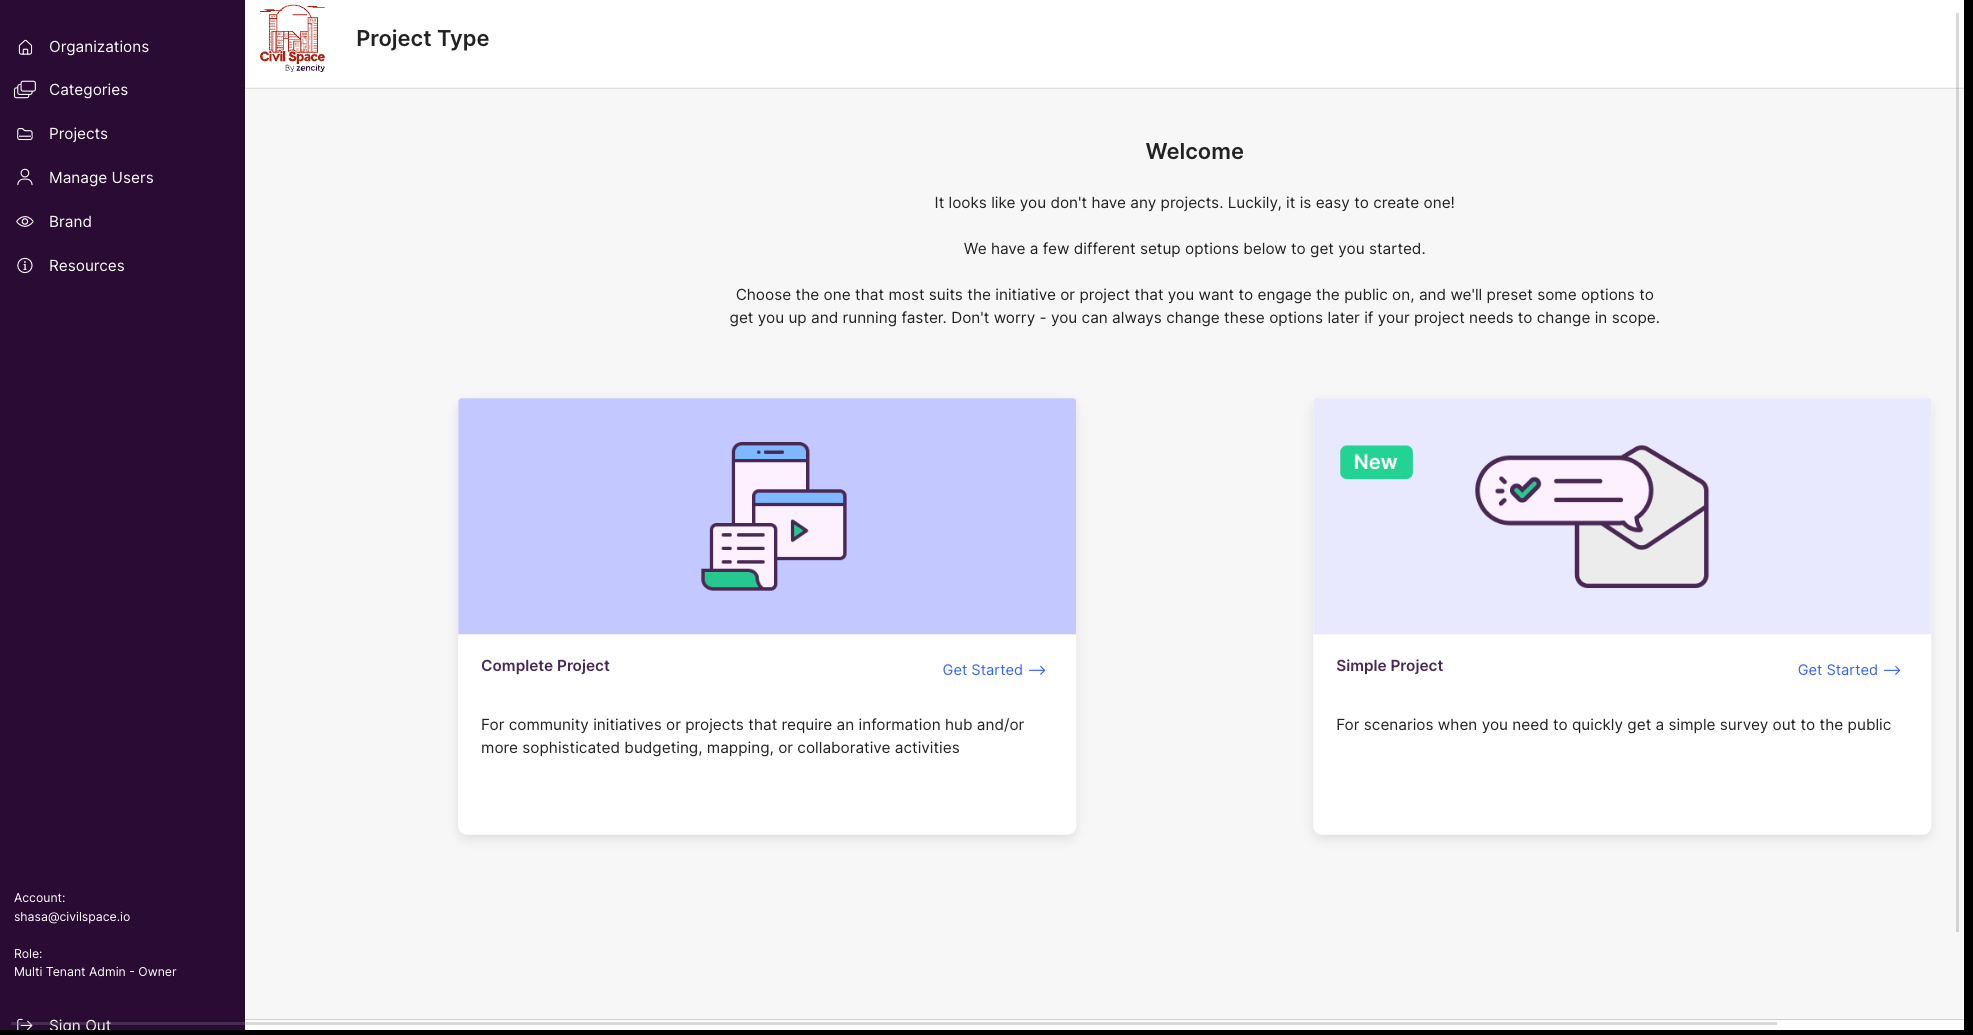Click the Resources info icon
1973x1035 pixels.
(25, 266)
